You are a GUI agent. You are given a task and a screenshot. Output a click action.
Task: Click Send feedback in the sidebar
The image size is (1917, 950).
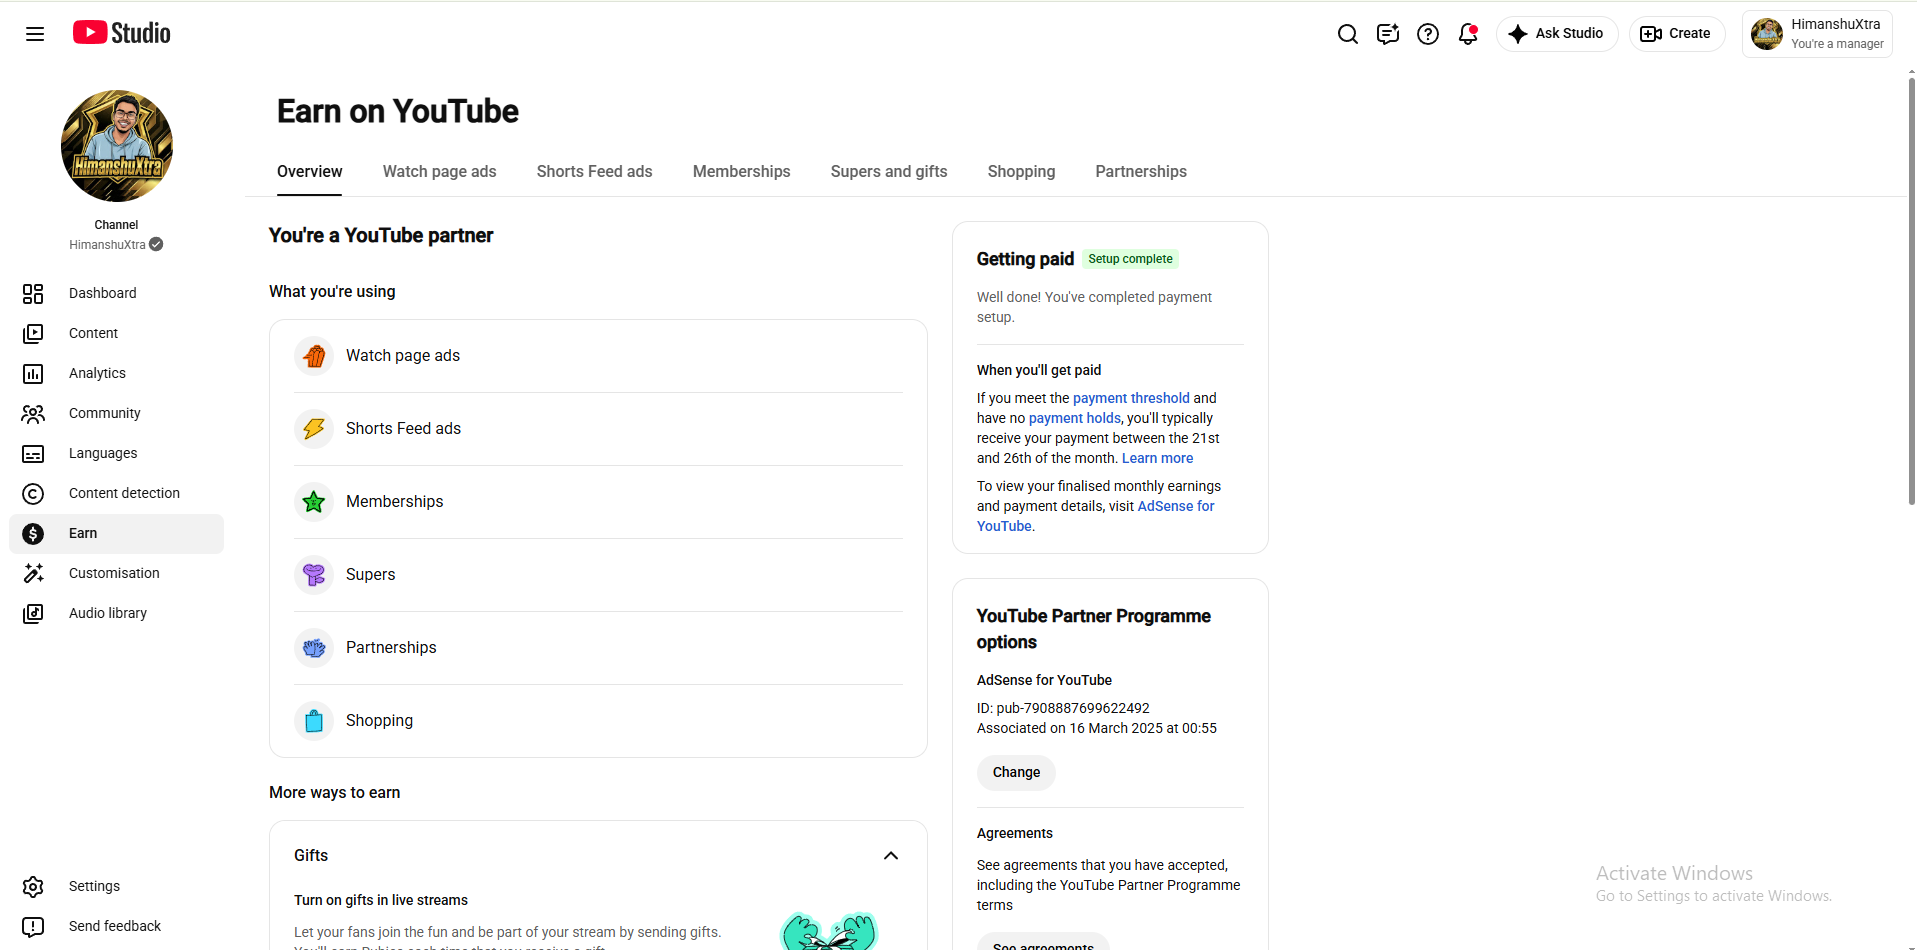[x=116, y=926]
